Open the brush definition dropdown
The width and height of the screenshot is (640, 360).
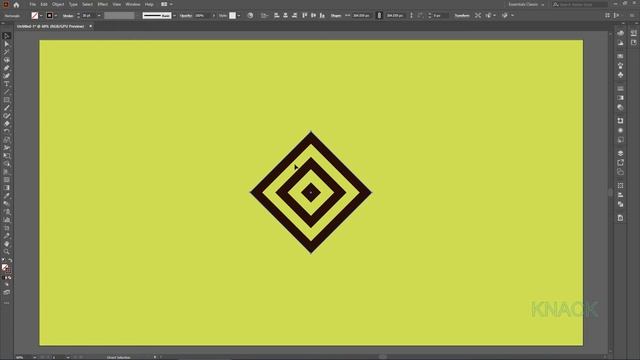click(174, 16)
